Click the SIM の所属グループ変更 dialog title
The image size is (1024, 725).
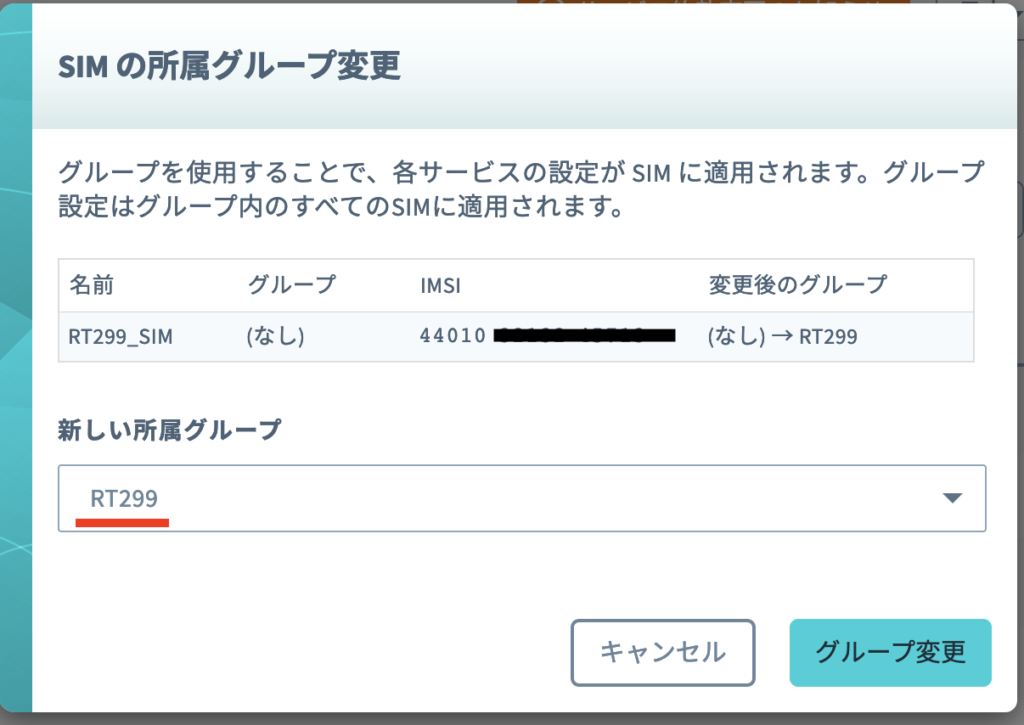(229, 66)
